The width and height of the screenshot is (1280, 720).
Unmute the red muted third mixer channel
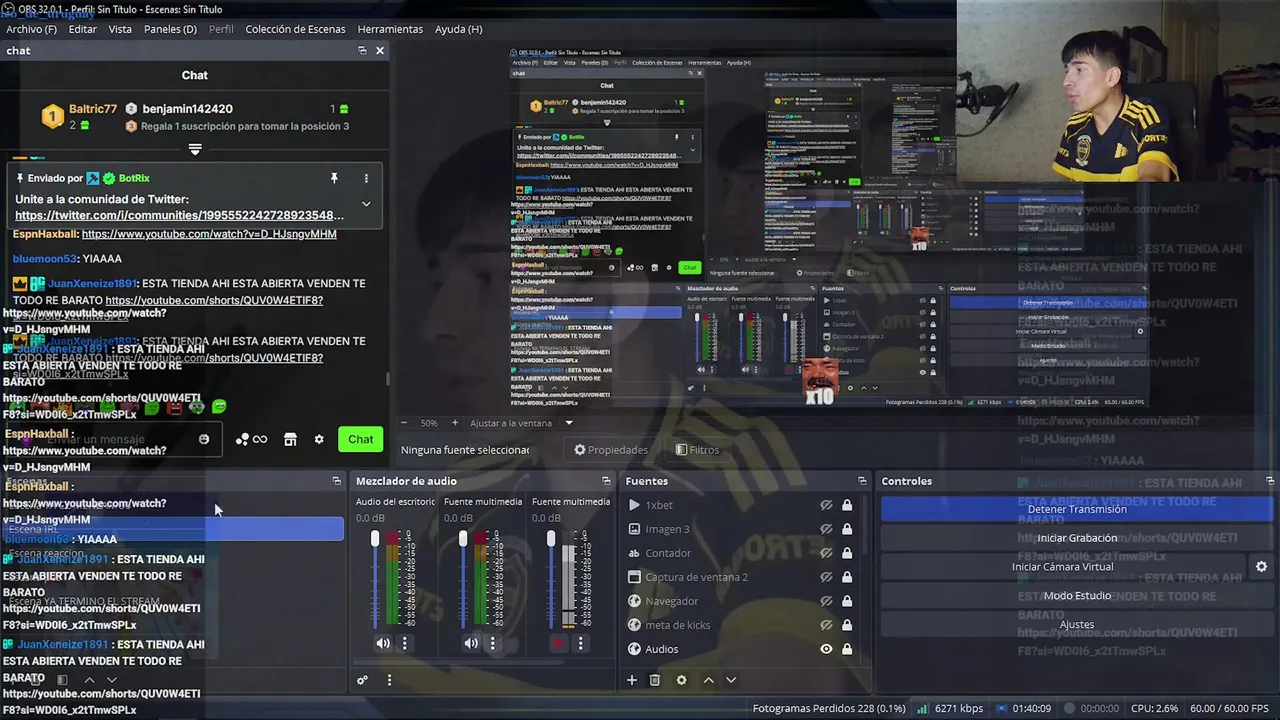(x=559, y=643)
